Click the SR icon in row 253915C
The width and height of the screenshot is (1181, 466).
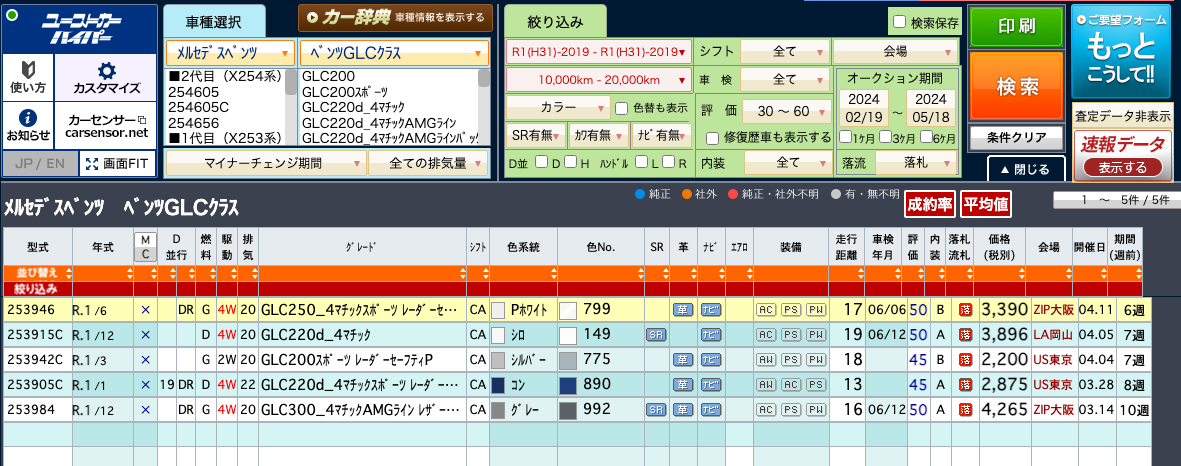pos(656,335)
